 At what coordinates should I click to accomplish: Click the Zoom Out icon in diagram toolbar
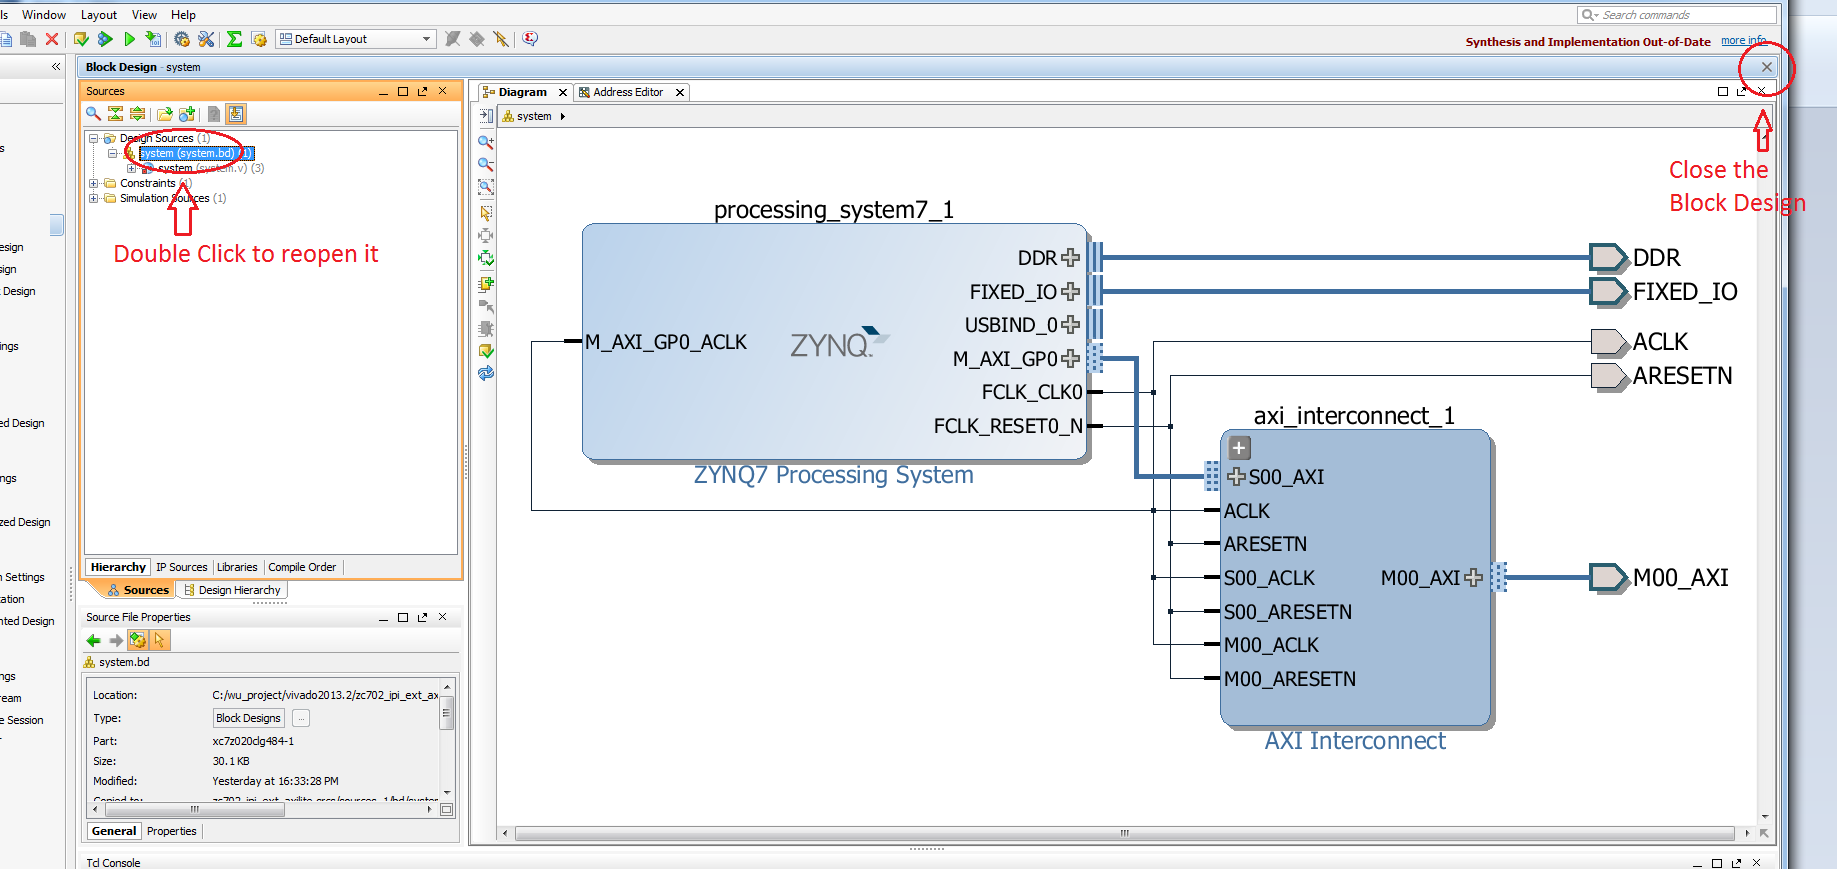[x=486, y=164]
